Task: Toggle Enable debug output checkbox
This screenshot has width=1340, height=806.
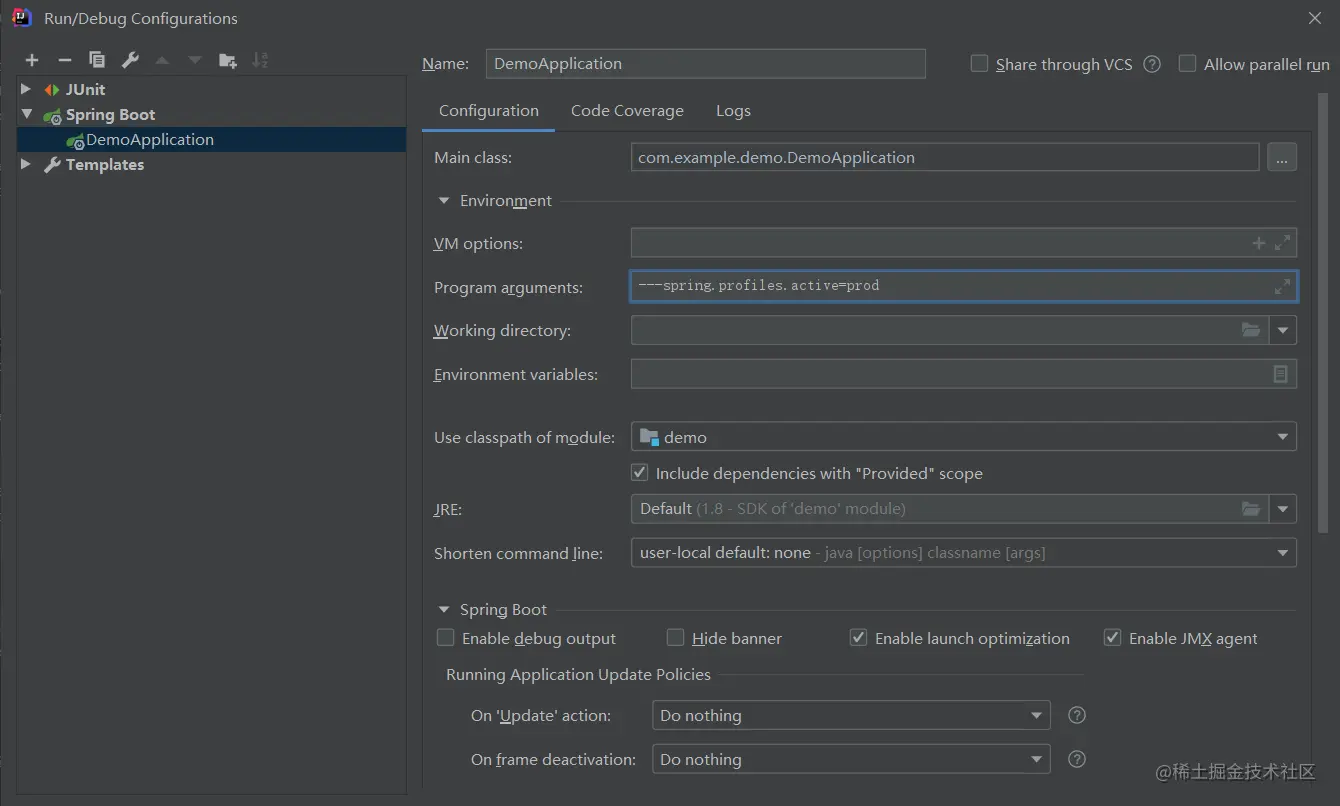Action: pyautogui.click(x=446, y=638)
